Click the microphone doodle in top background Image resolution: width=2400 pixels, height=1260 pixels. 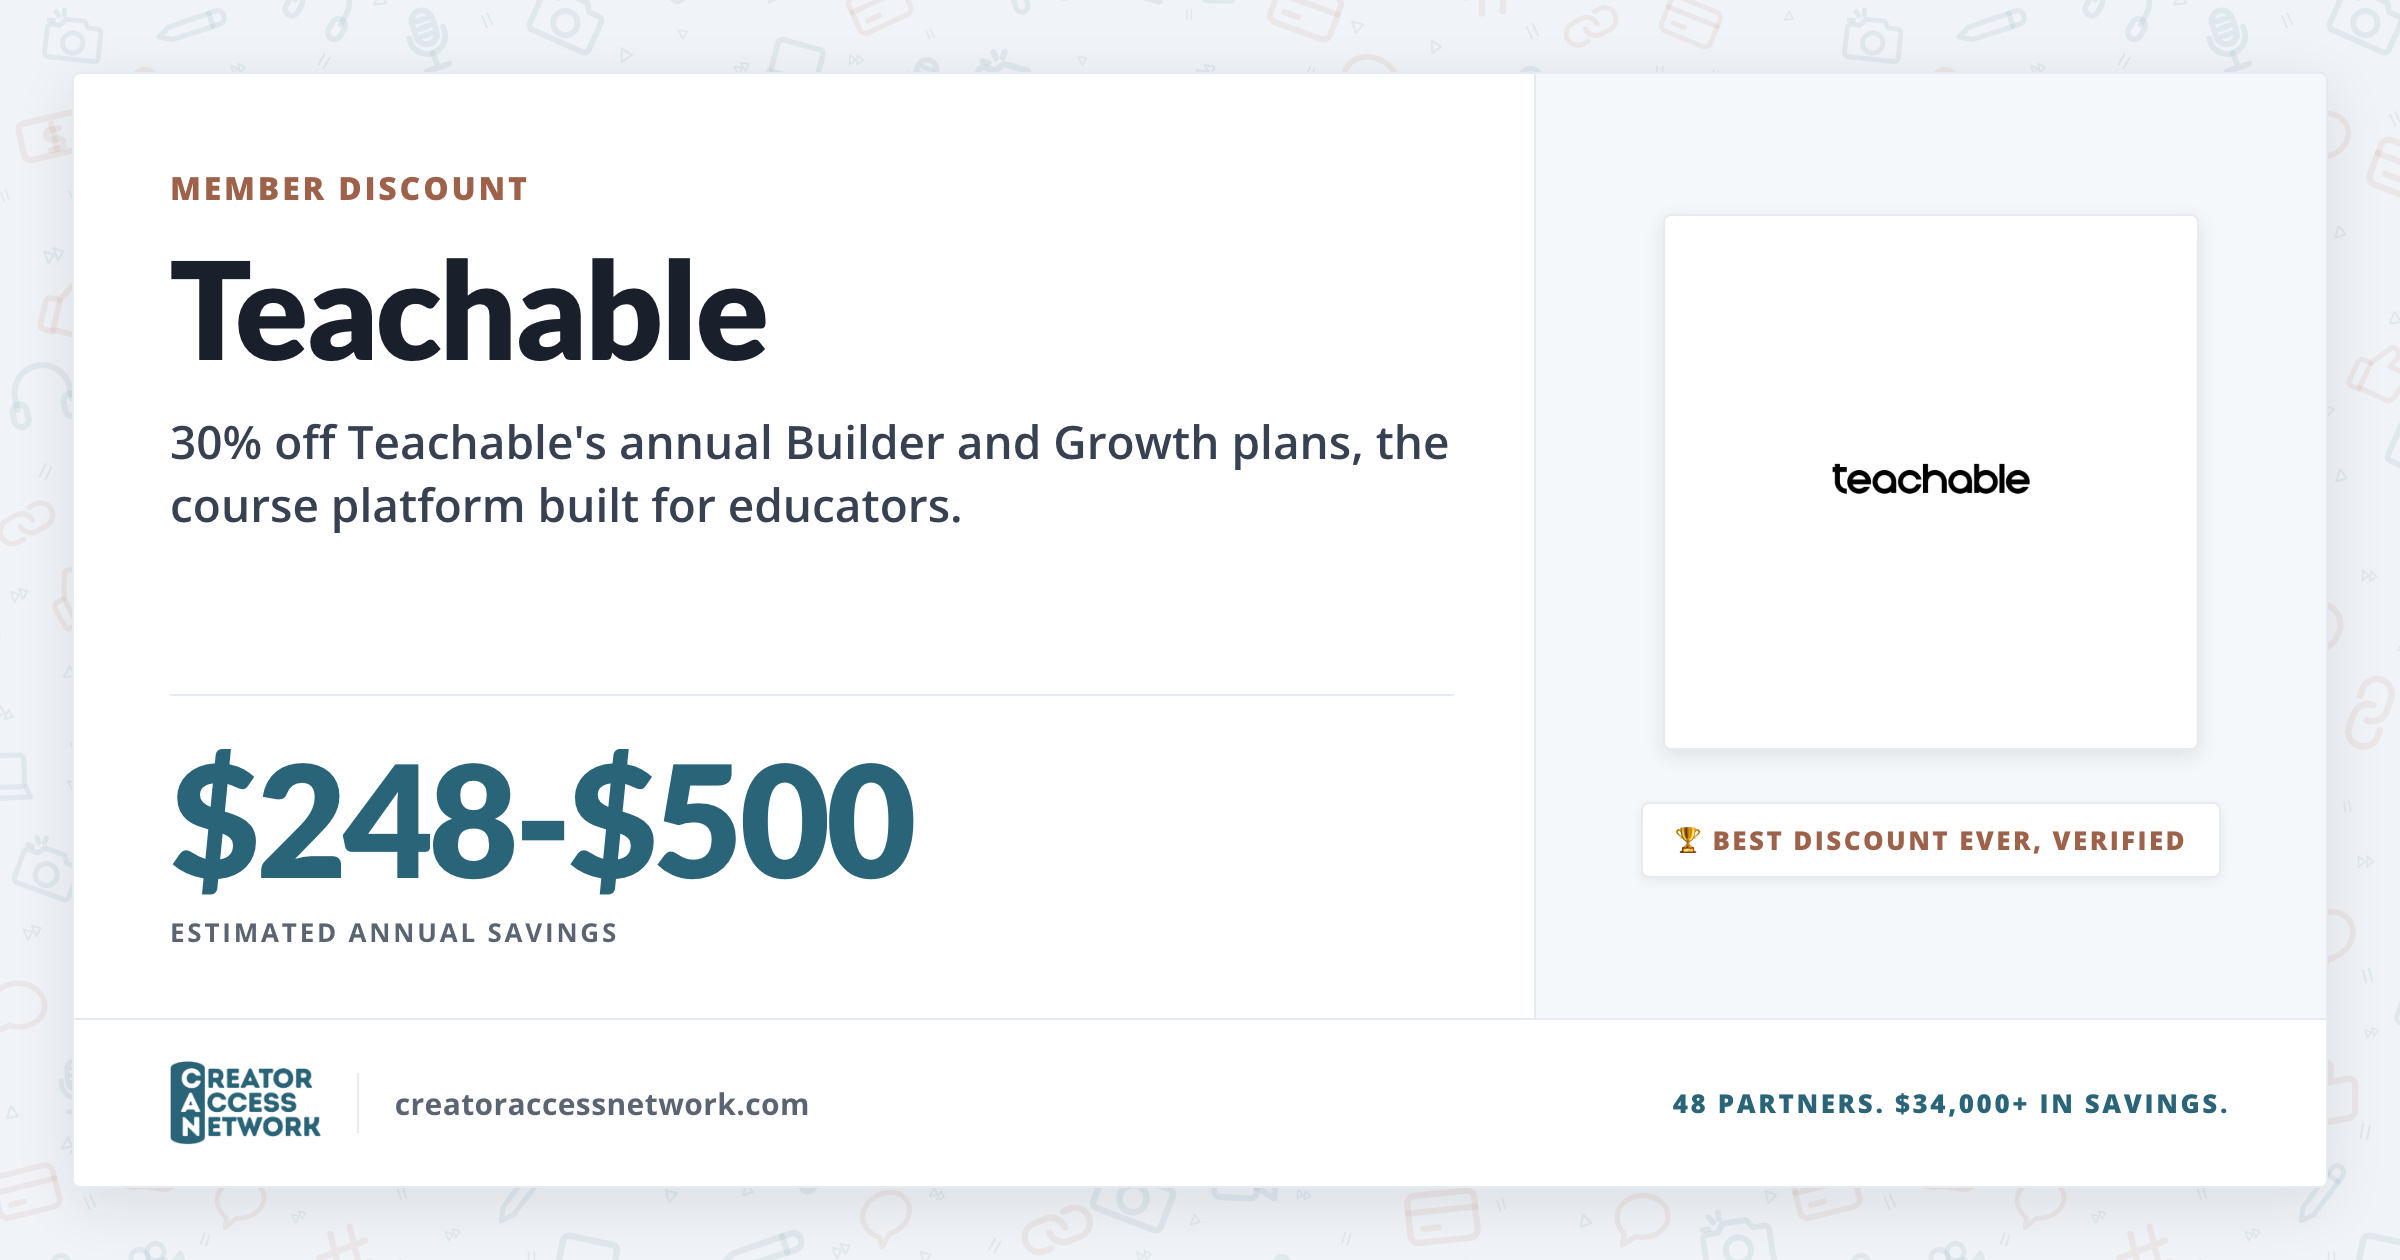point(428,38)
